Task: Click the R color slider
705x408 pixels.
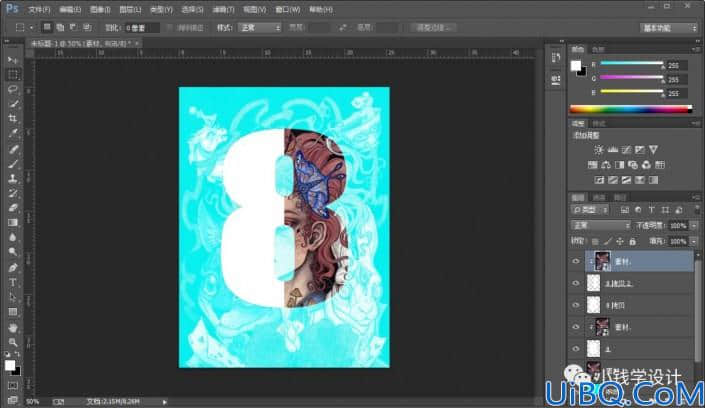Action: coord(631,63)
